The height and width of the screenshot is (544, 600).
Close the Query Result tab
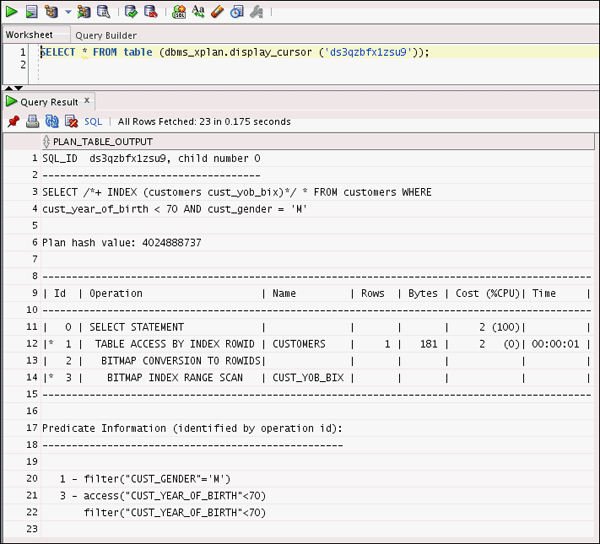point(87,101)
